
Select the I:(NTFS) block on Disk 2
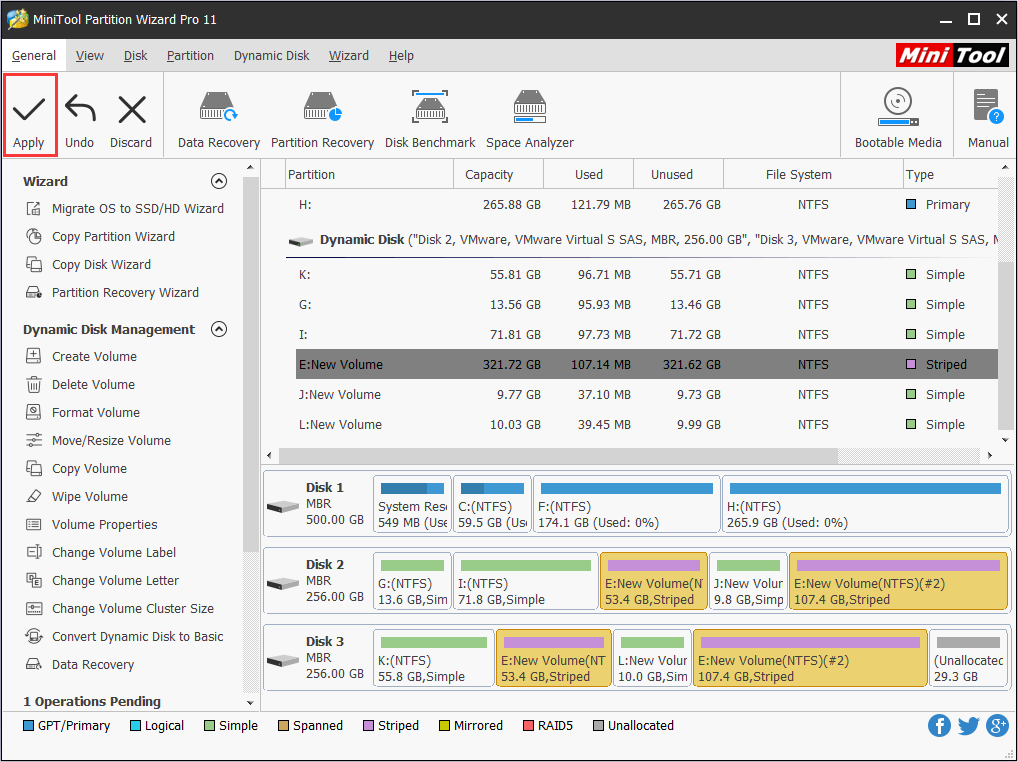(x=525, y=582)
